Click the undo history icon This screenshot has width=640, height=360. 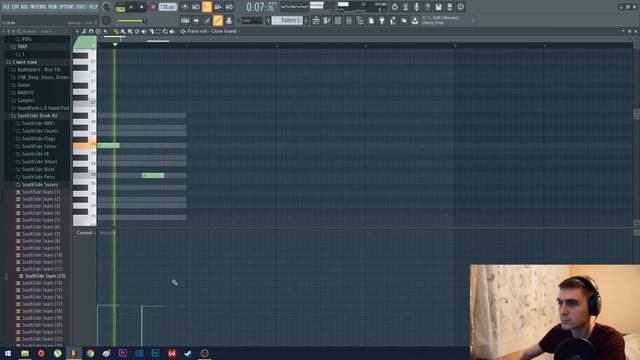[x=394, y=7]
